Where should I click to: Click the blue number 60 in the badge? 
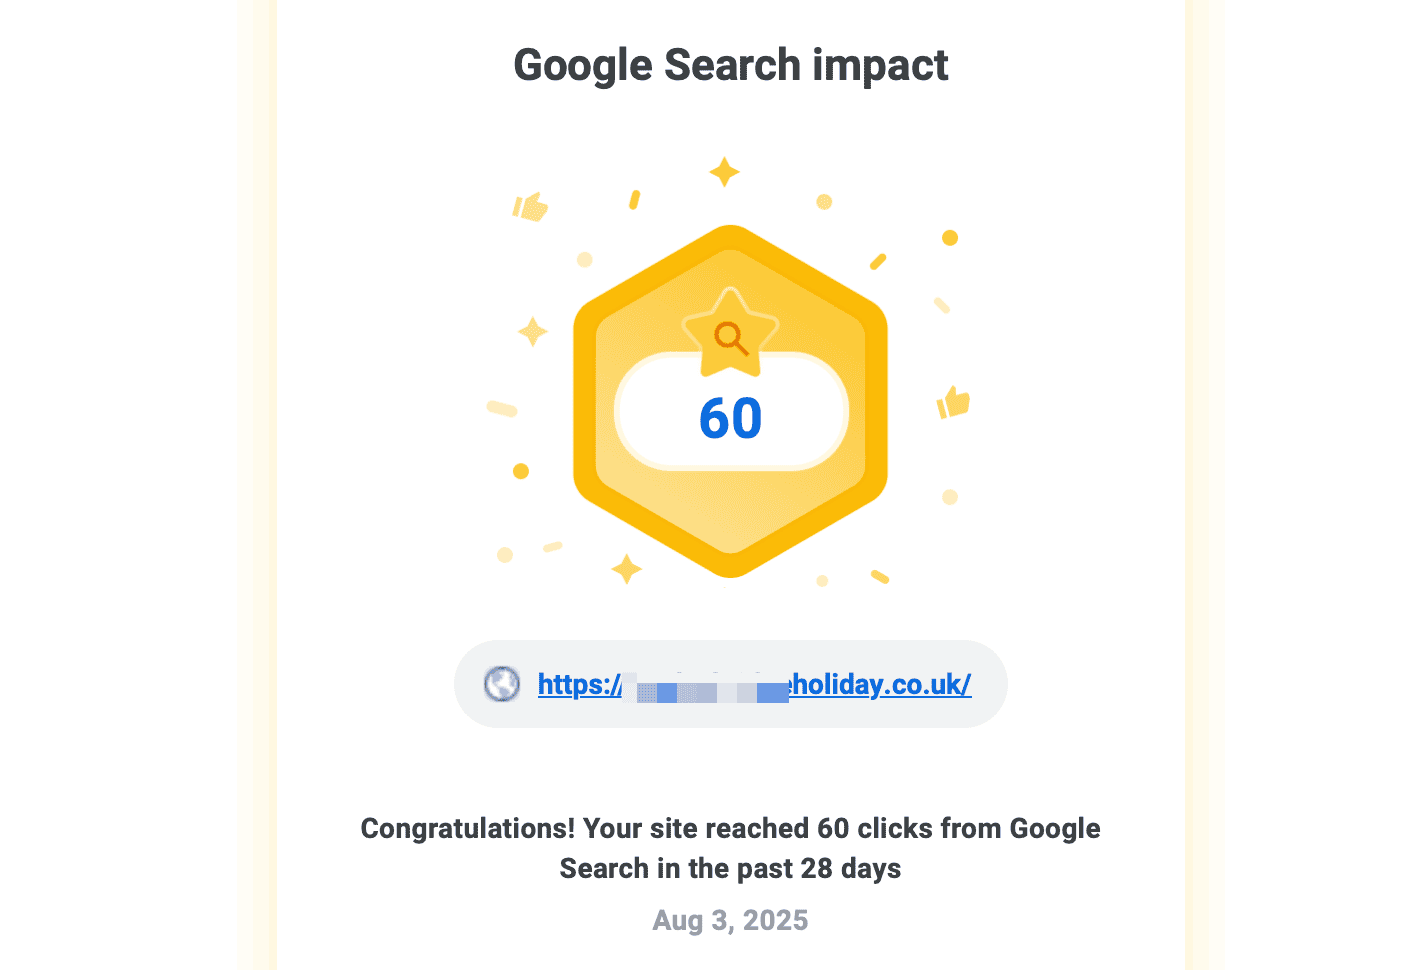[731, 418]
